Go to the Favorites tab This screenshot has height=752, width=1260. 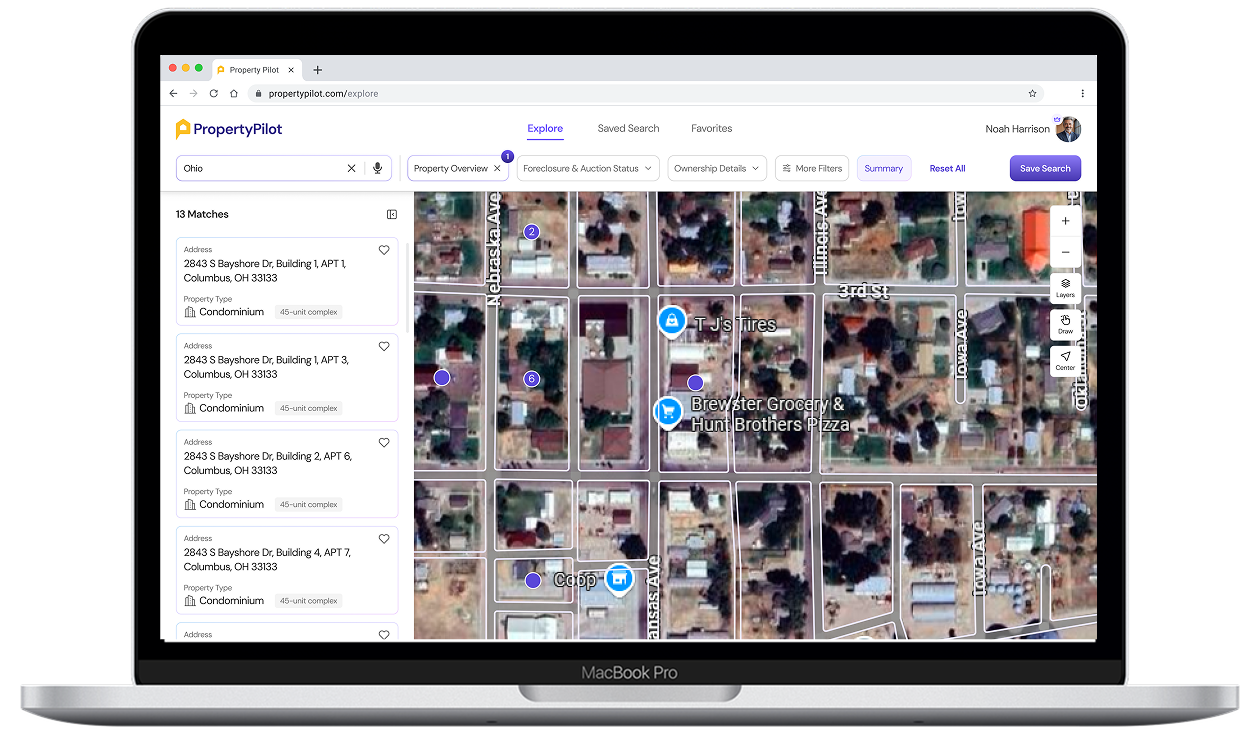click(711, 128)
